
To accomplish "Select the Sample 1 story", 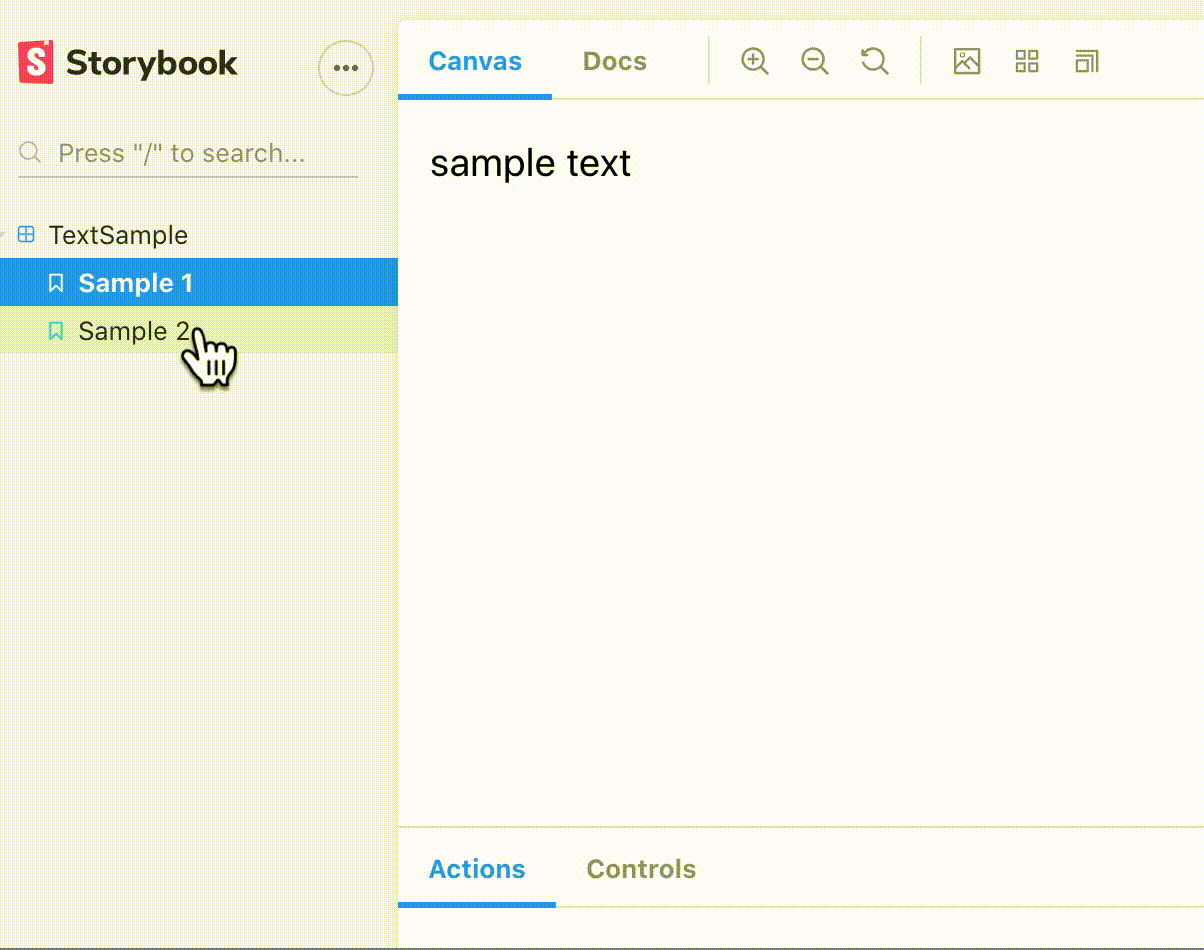I will tap(136, 284).
